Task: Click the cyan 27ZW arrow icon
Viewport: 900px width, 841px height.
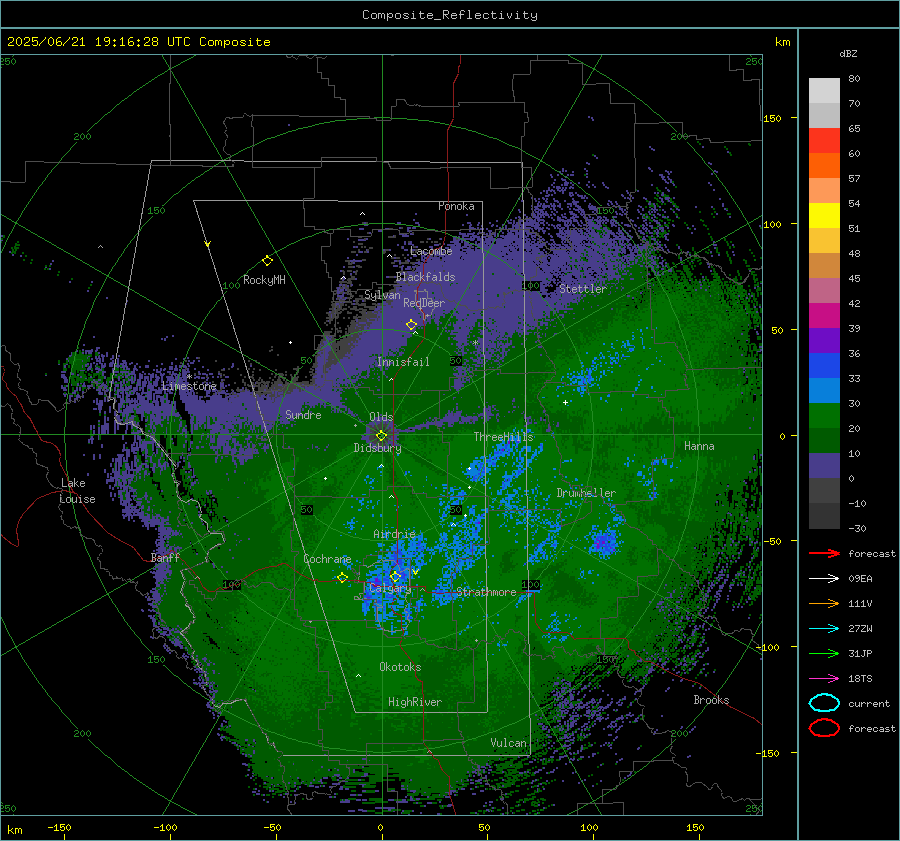Action: [824, 629]
